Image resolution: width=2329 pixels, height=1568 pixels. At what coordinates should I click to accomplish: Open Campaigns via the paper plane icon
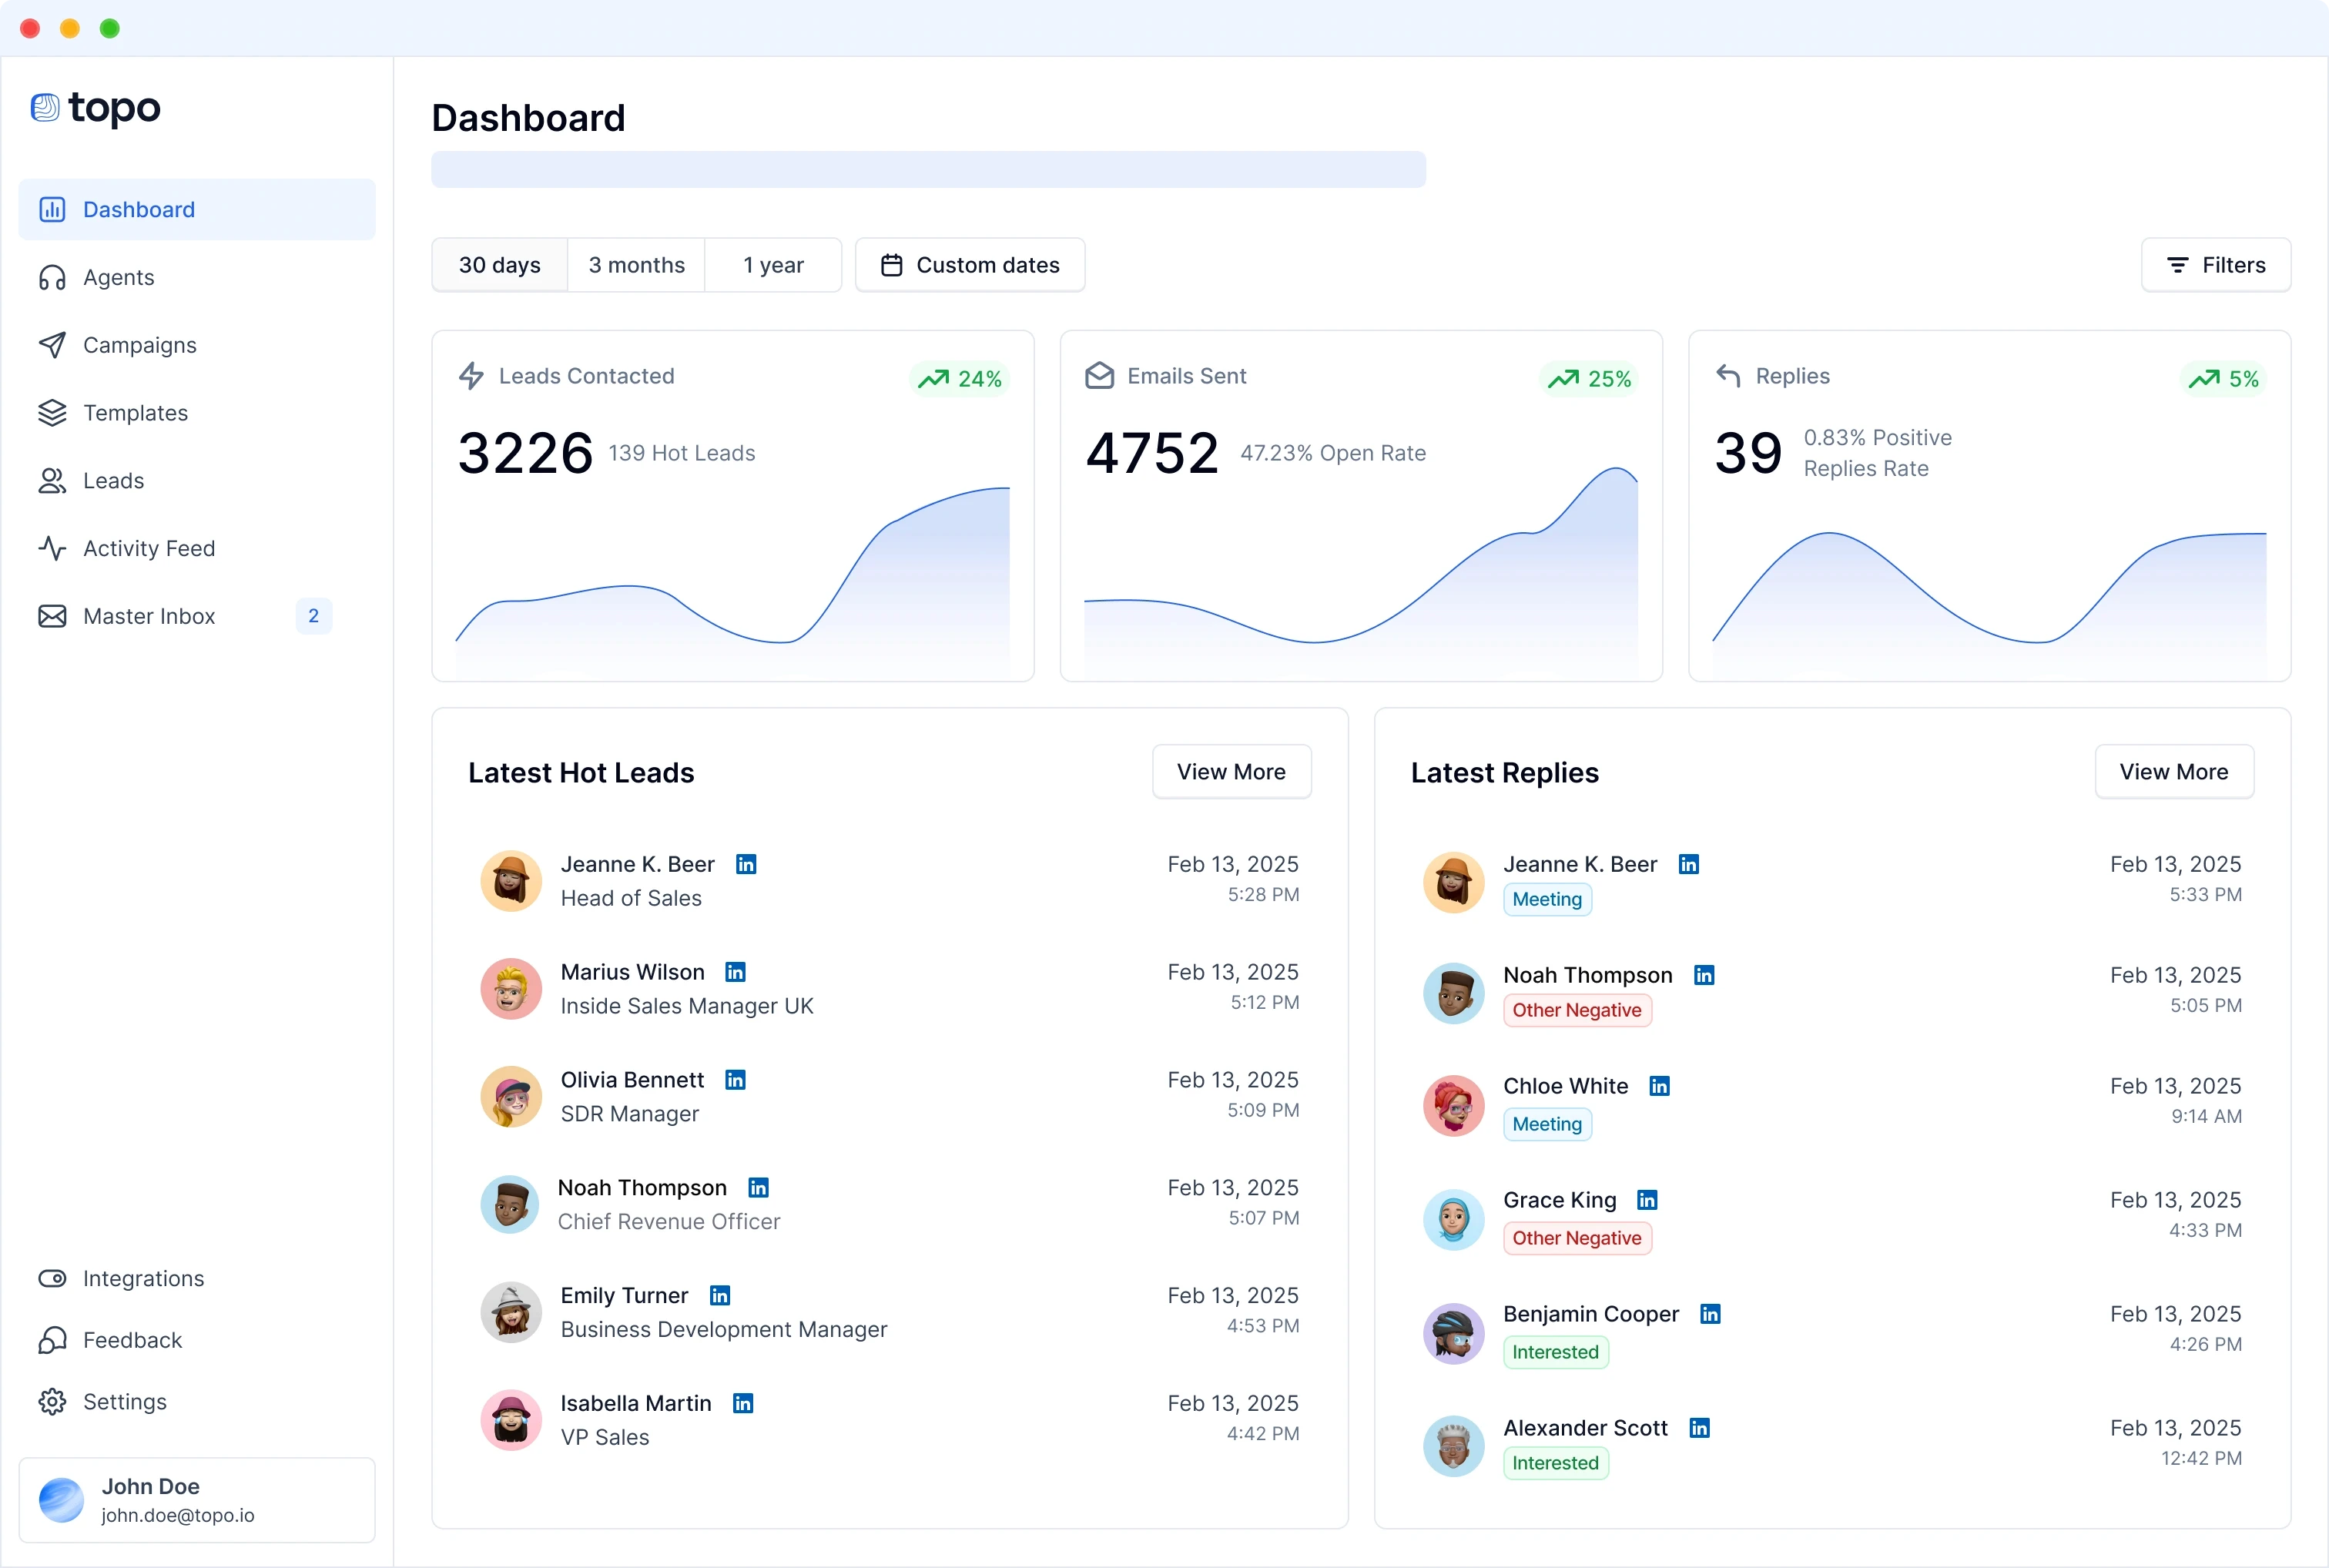(52, 345)
